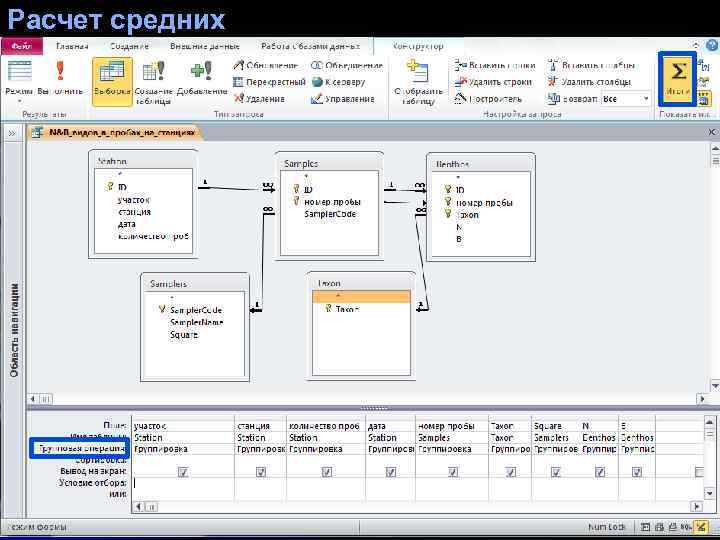Switch to Внешние данные tab

pos(205,46)
